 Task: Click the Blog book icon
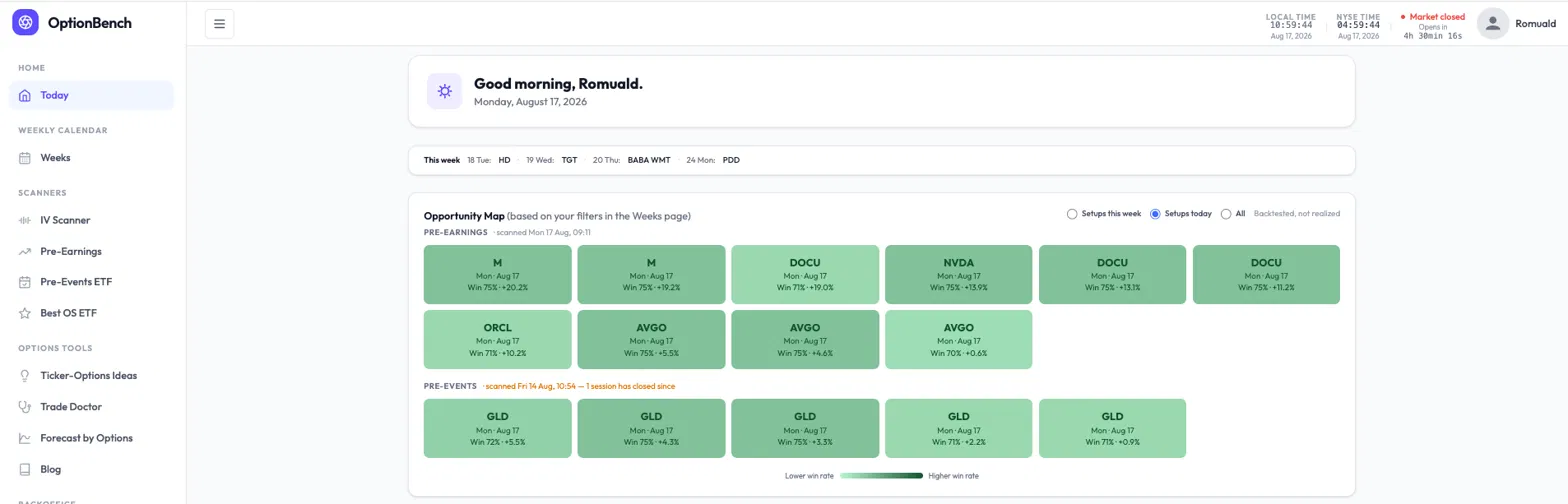[25, 469]
